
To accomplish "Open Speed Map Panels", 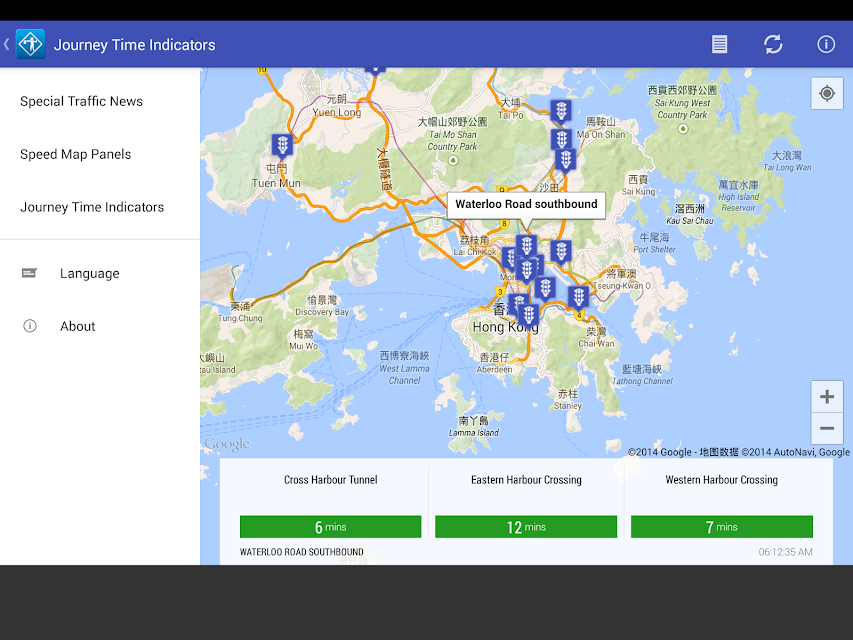I will point(75,154).
